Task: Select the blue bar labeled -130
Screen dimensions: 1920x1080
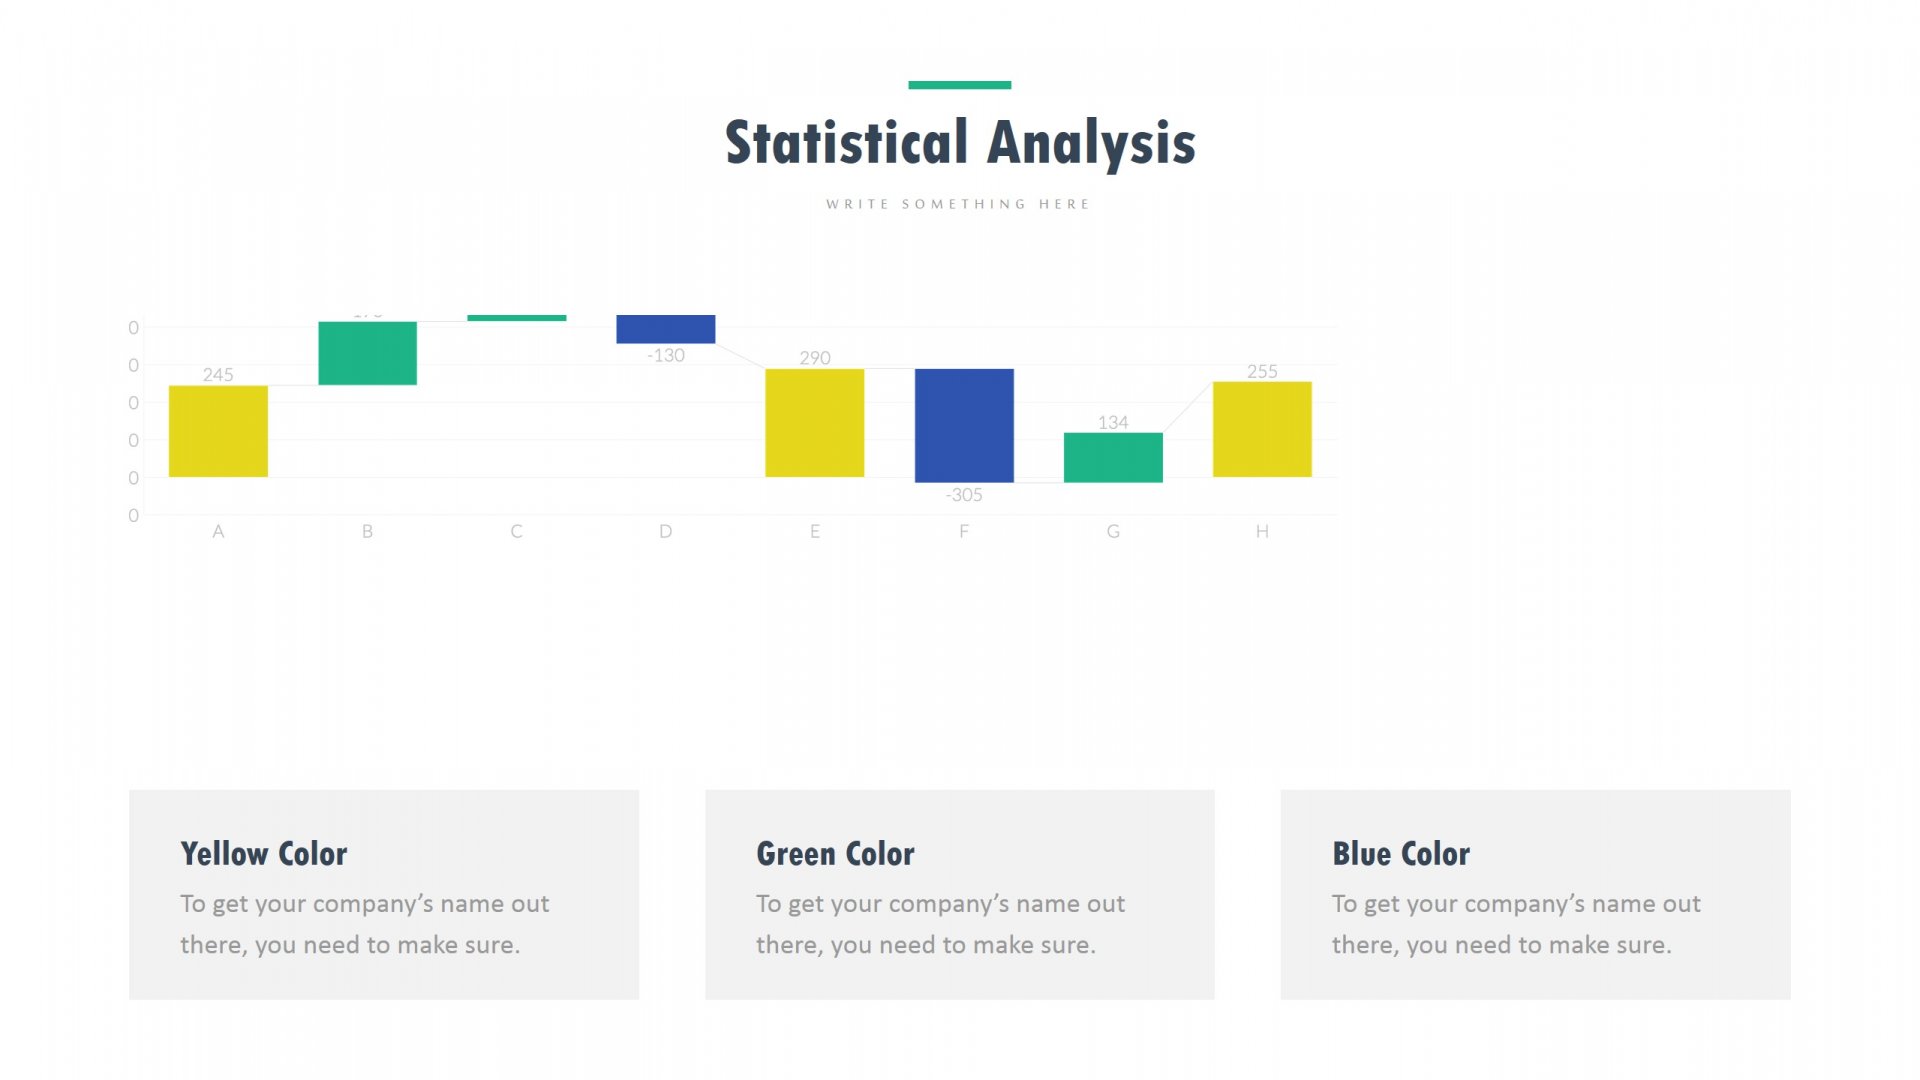Action: pyautogui.click(x=665, y=329)
